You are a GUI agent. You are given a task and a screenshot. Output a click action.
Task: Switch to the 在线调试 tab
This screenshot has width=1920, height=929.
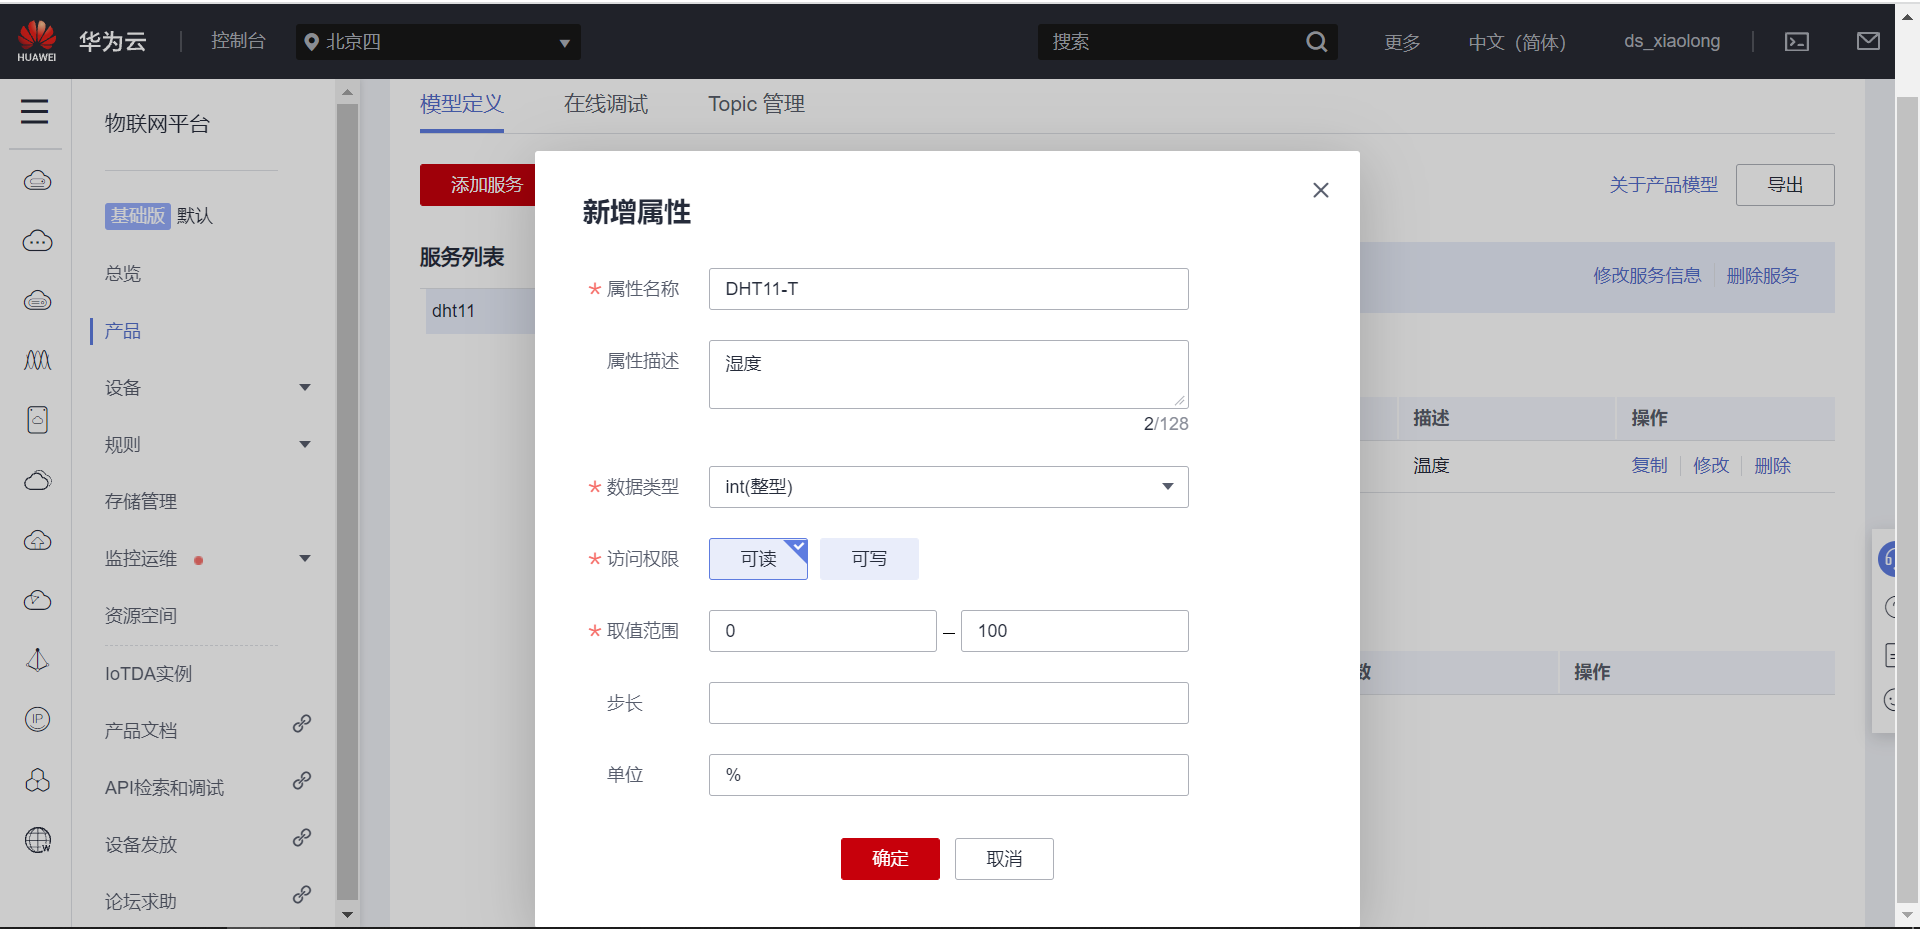click(x=606, y=104)
